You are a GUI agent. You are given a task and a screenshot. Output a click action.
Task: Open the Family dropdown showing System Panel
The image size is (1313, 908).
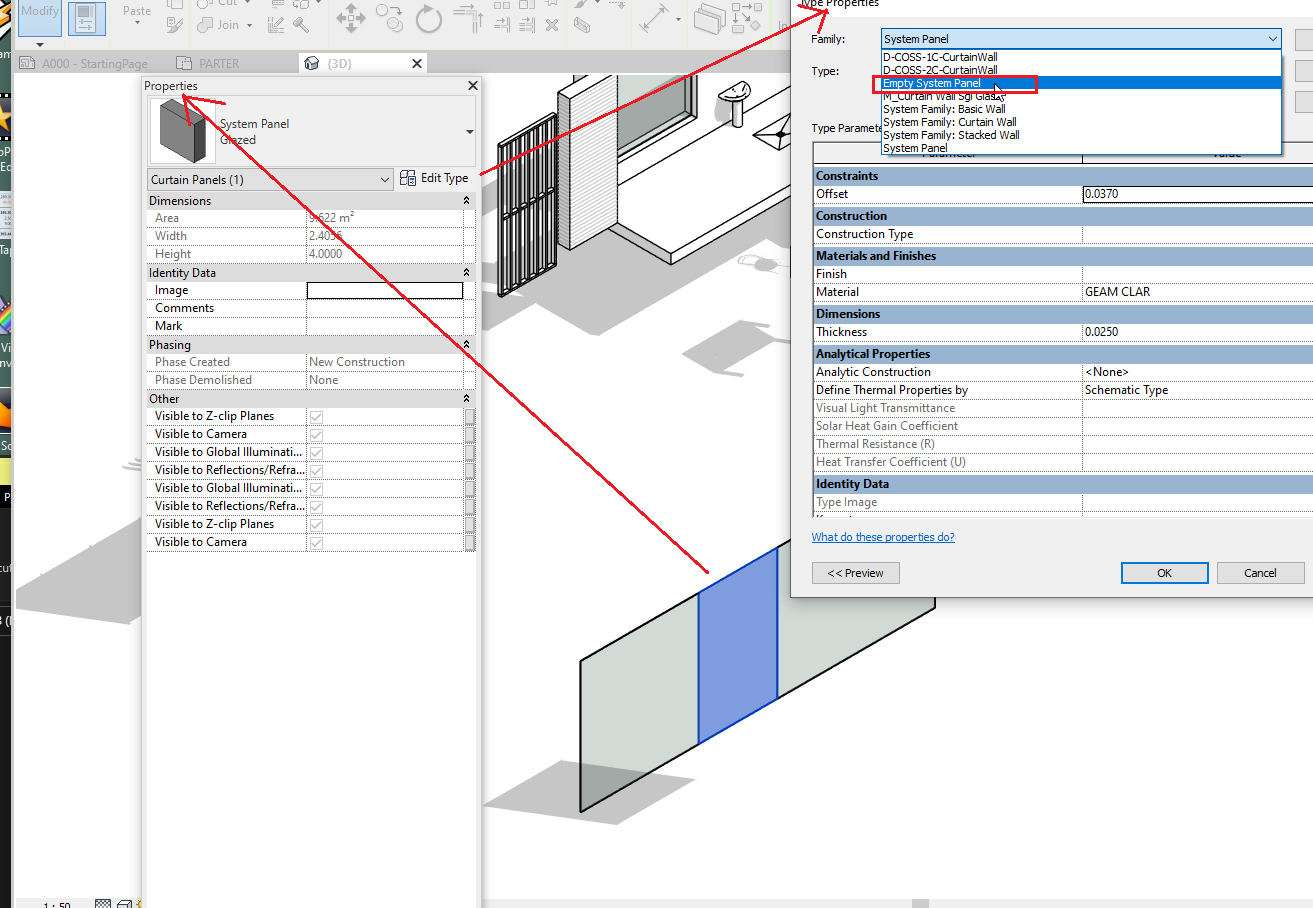(x=1273, y=38)
